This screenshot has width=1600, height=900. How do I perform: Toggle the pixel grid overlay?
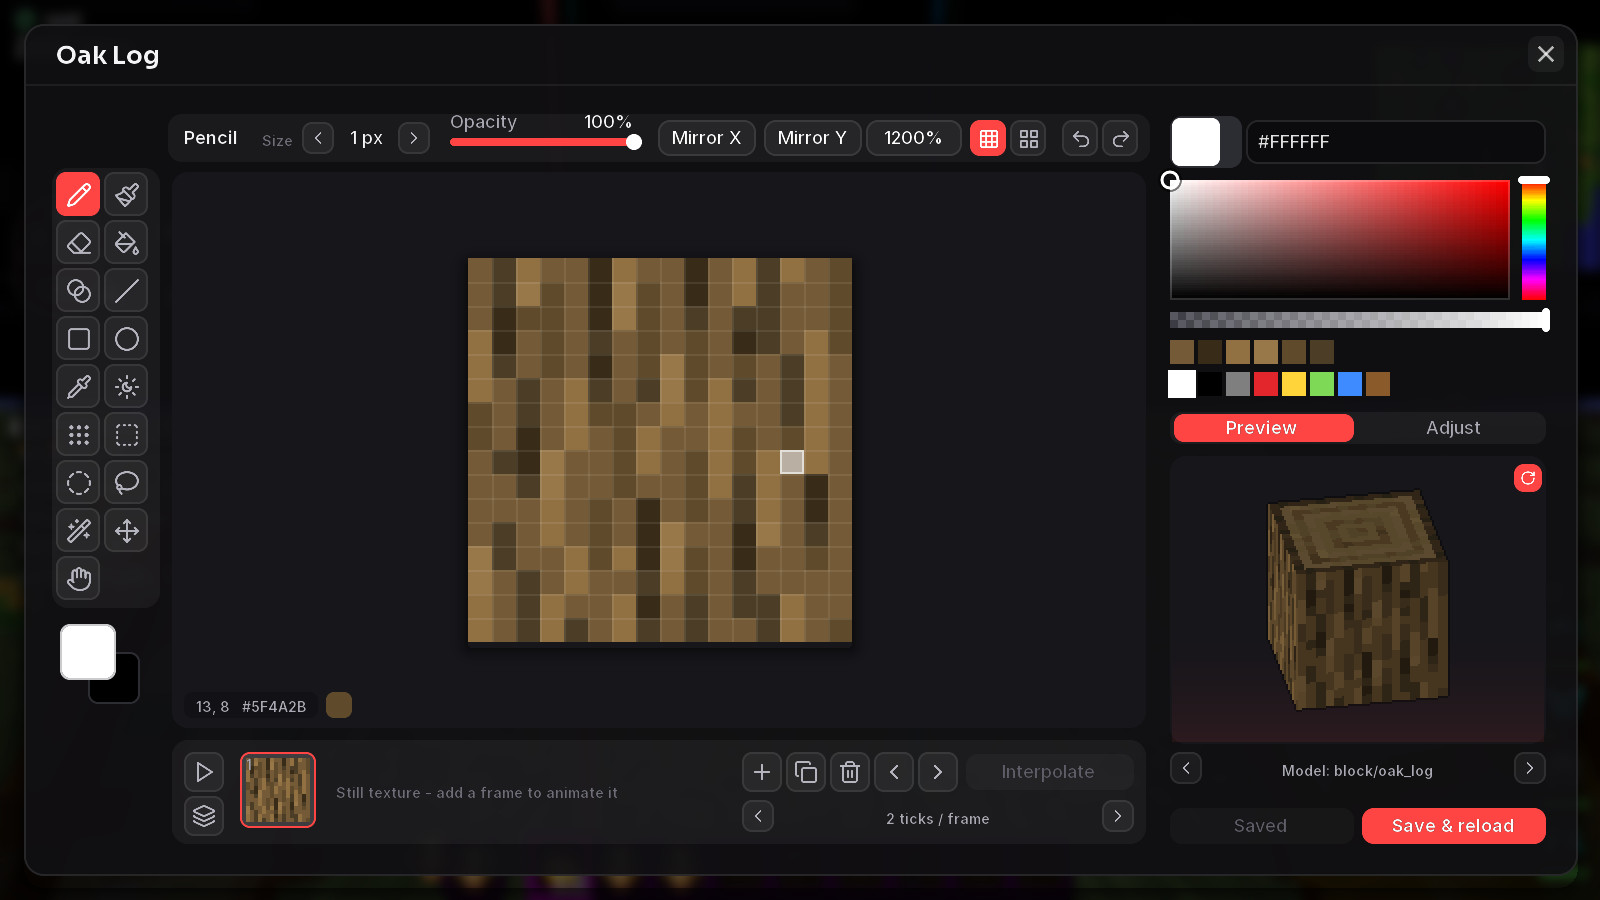(x=988, y=138)
